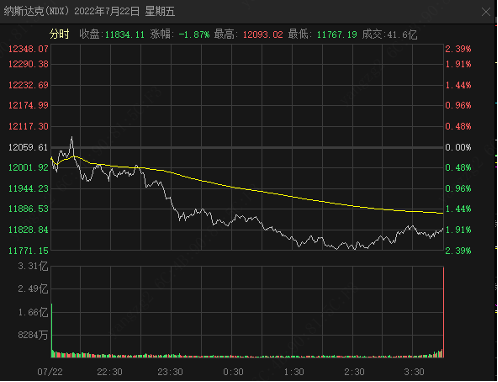Screen dimensions: 498x382
Task: Click price axis label 12232.69
Action: pyautogui.click(x=28, y=85)
